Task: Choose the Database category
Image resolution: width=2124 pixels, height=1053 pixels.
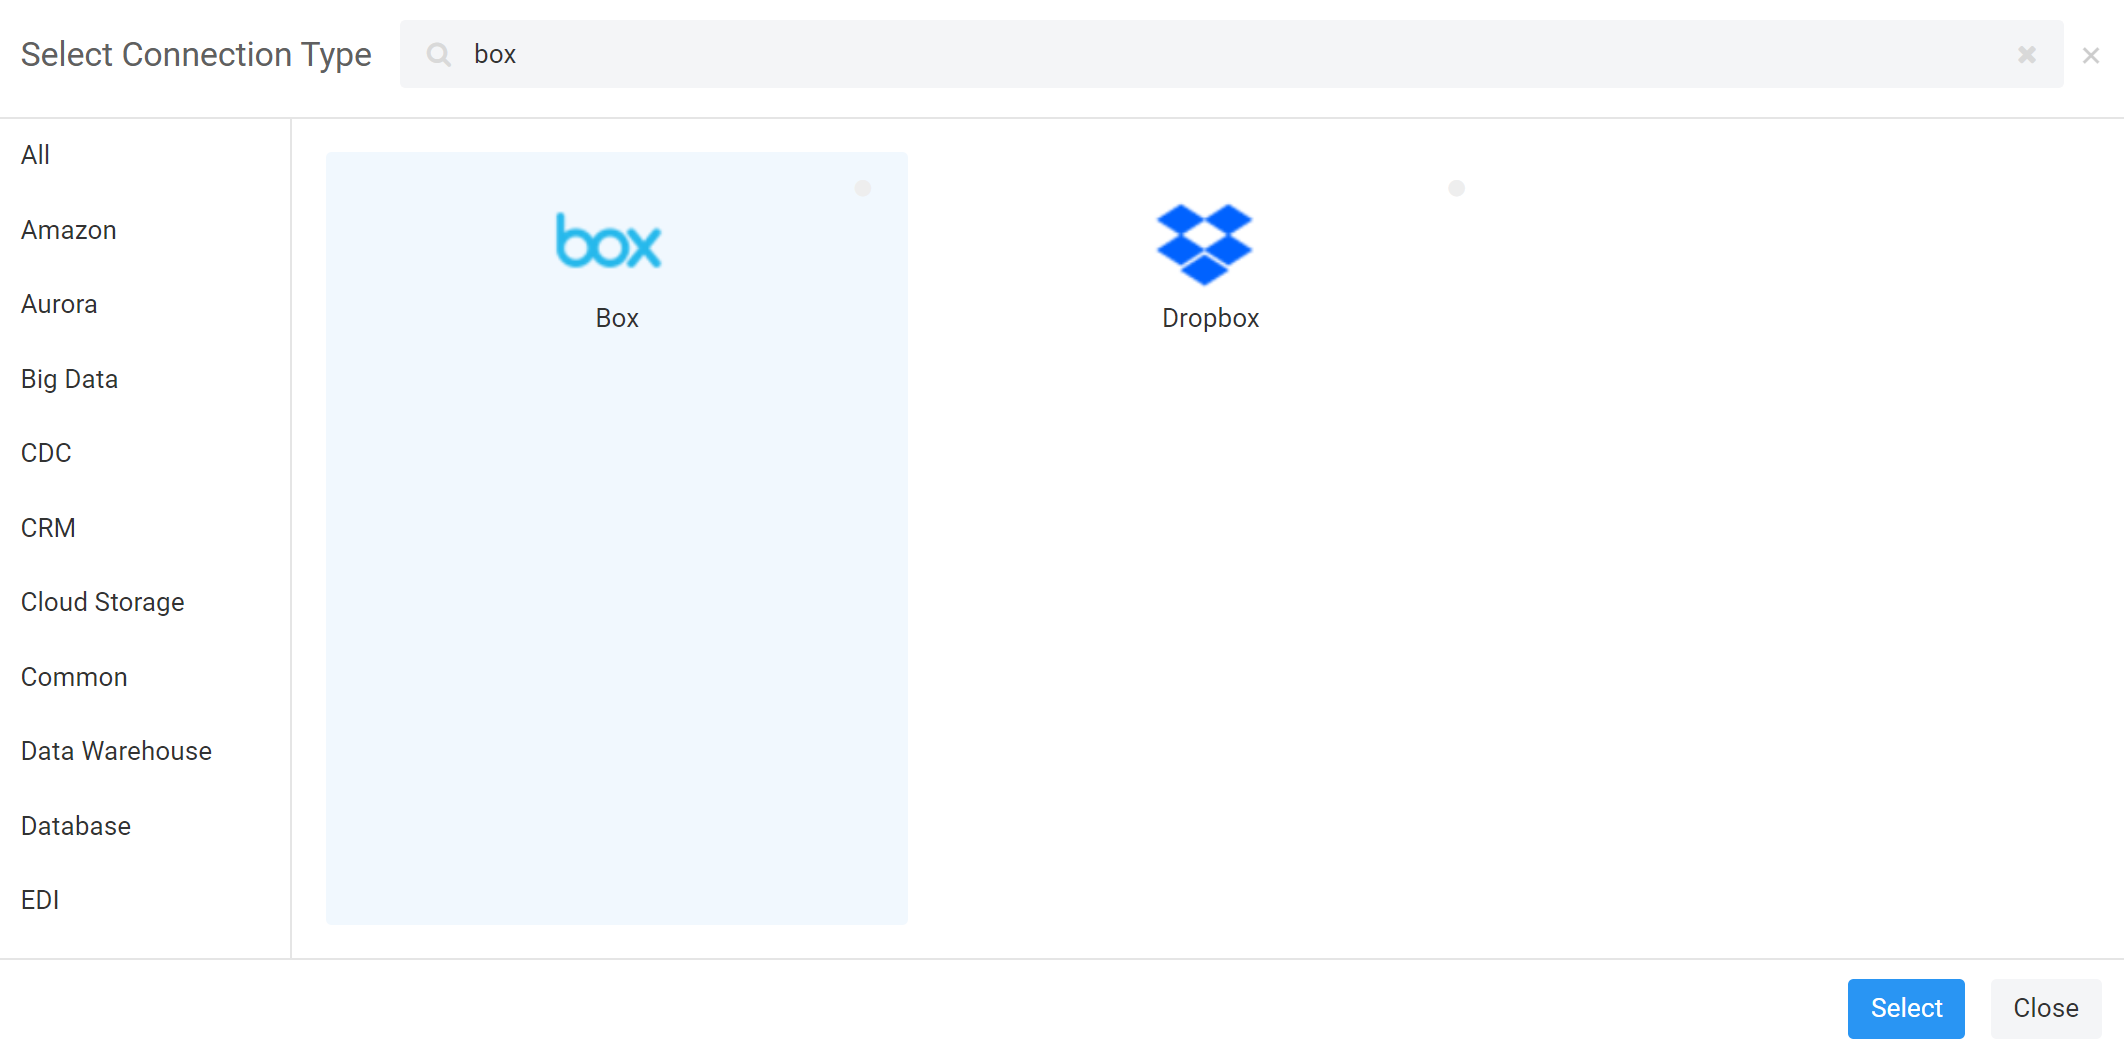Action: 76,826
